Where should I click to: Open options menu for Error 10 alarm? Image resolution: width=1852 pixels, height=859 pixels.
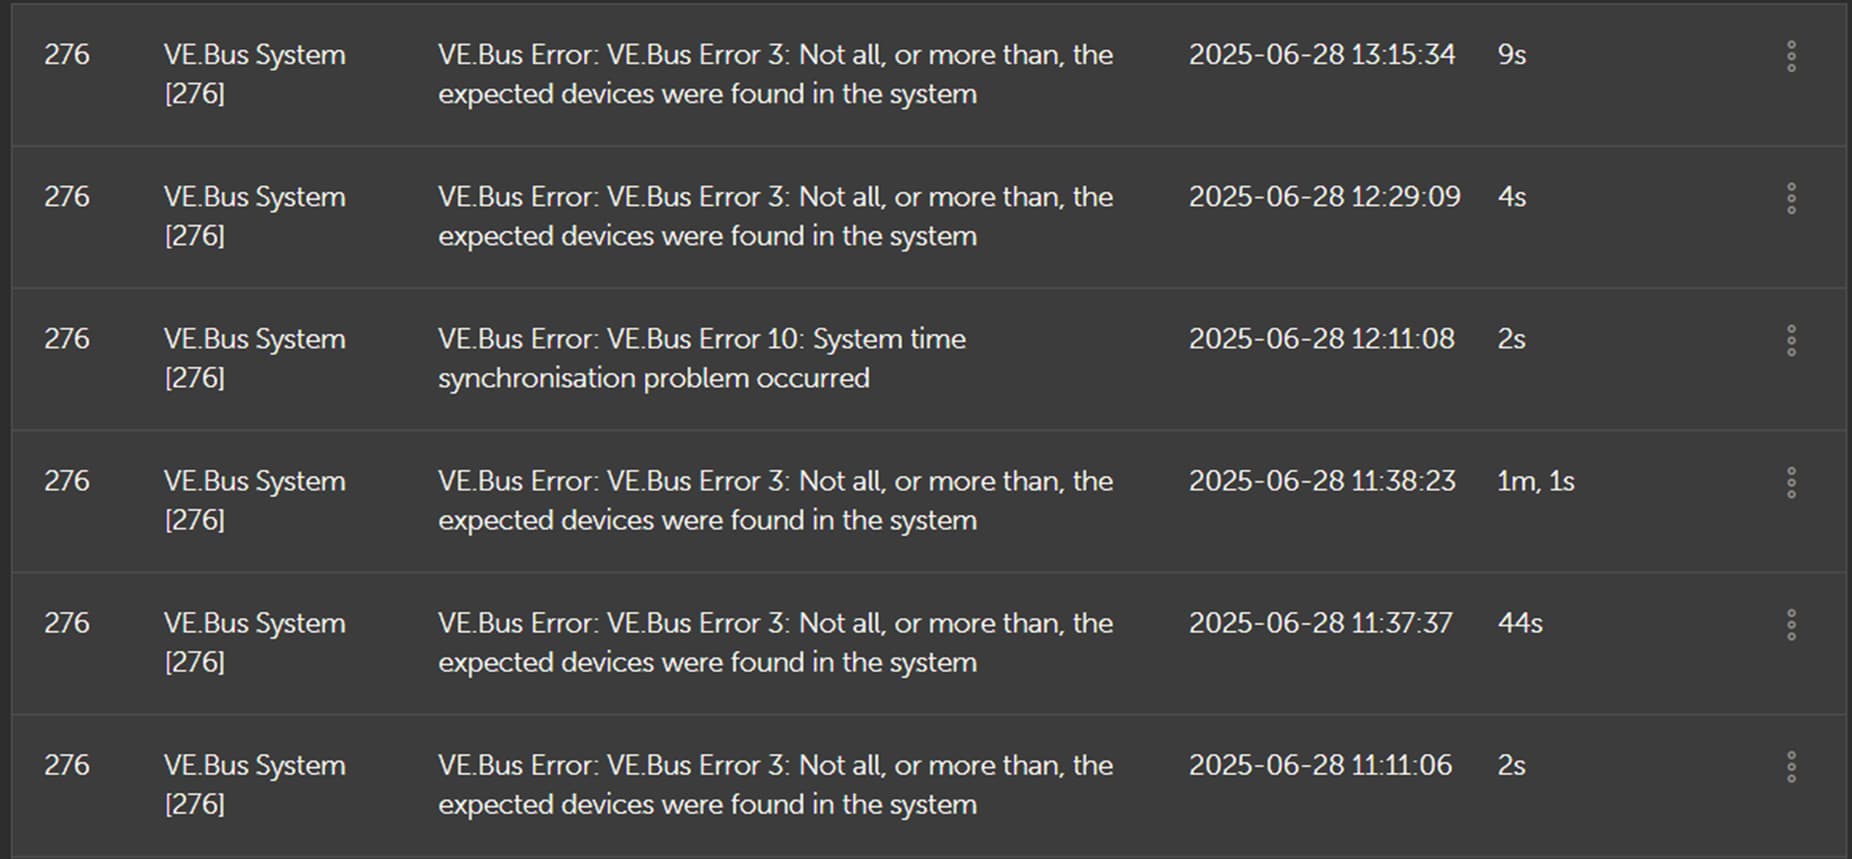[1791, 340]
